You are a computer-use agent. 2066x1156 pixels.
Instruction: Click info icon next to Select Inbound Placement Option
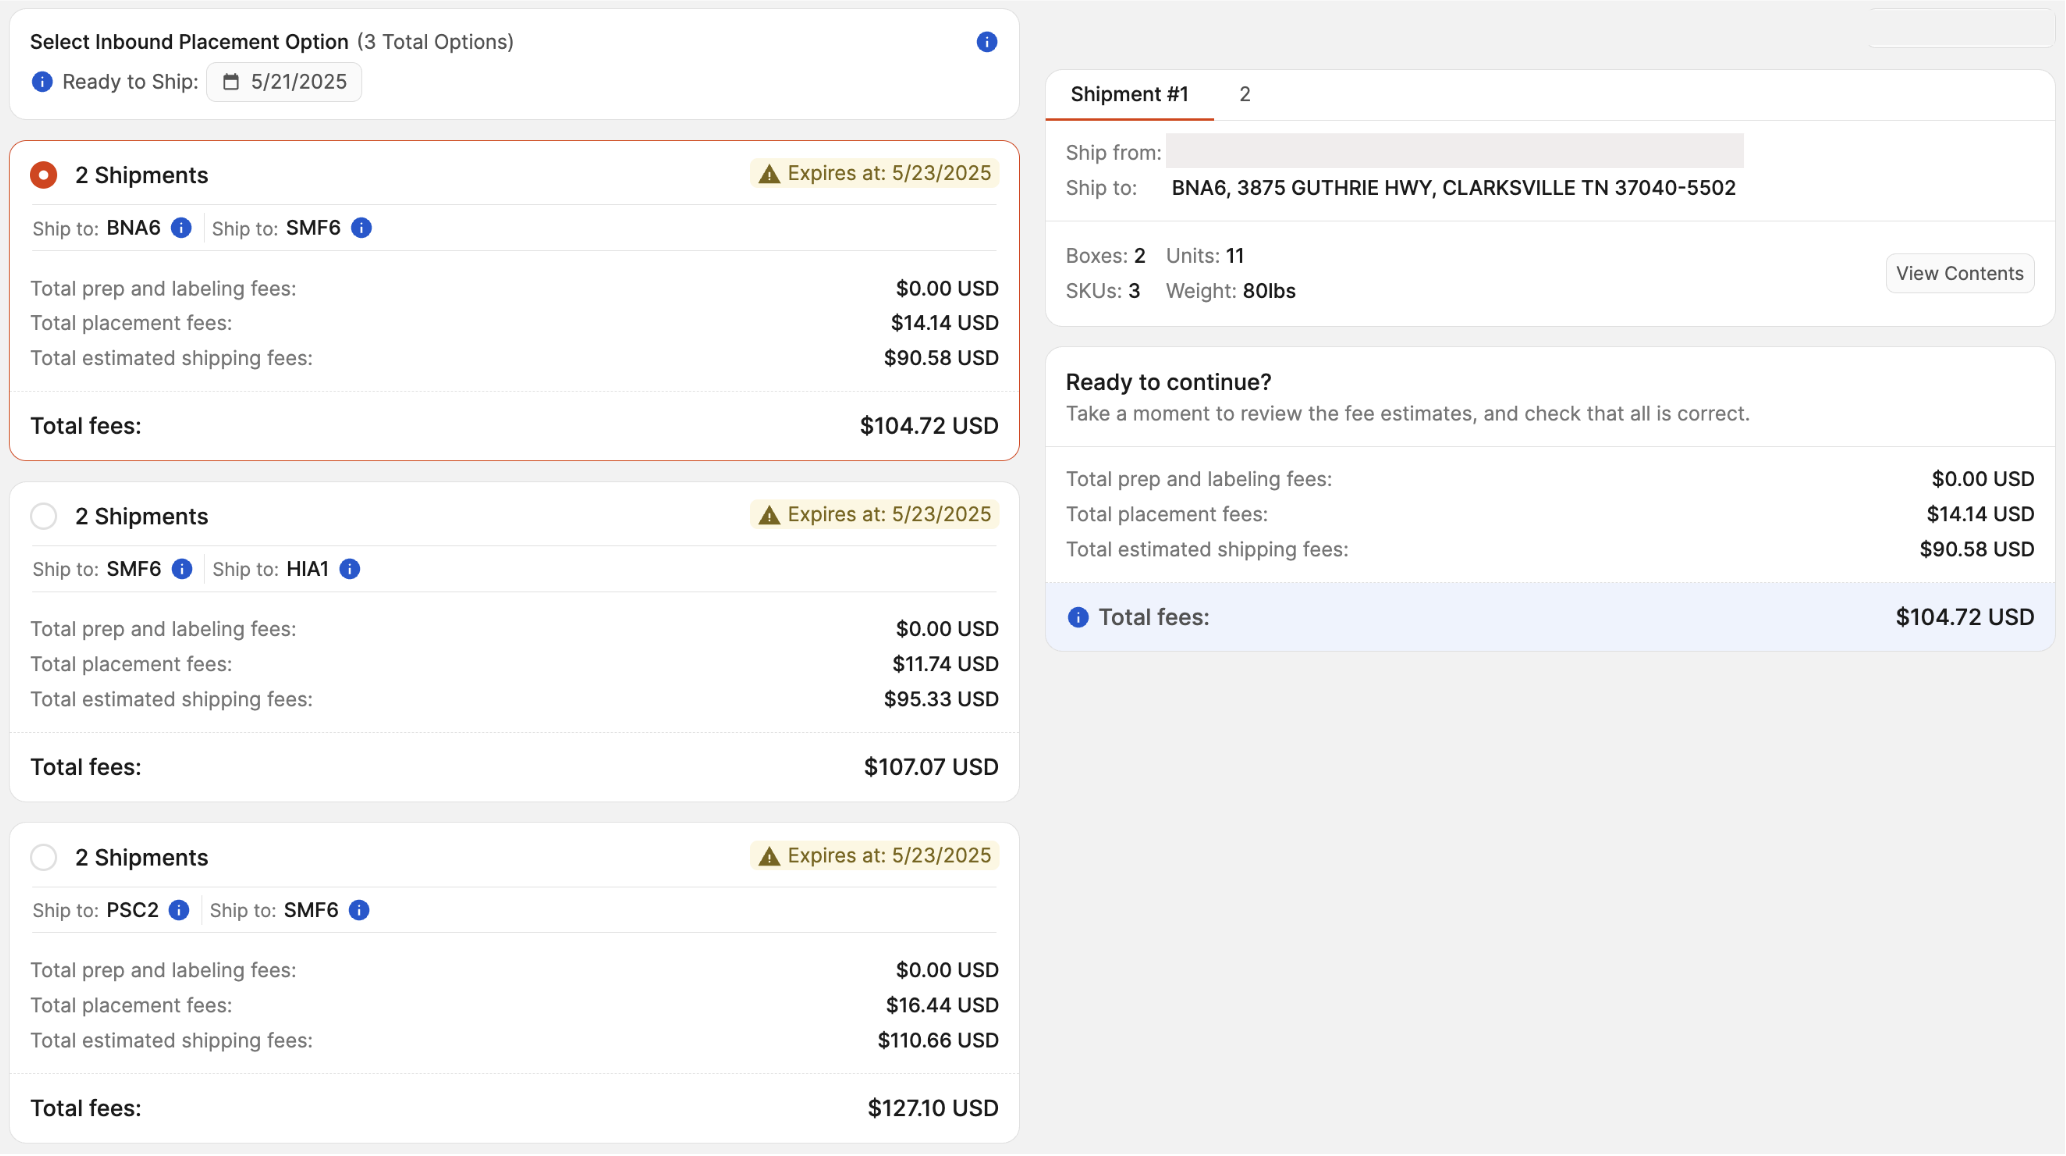pyautogui.click(x=986, y=42)
